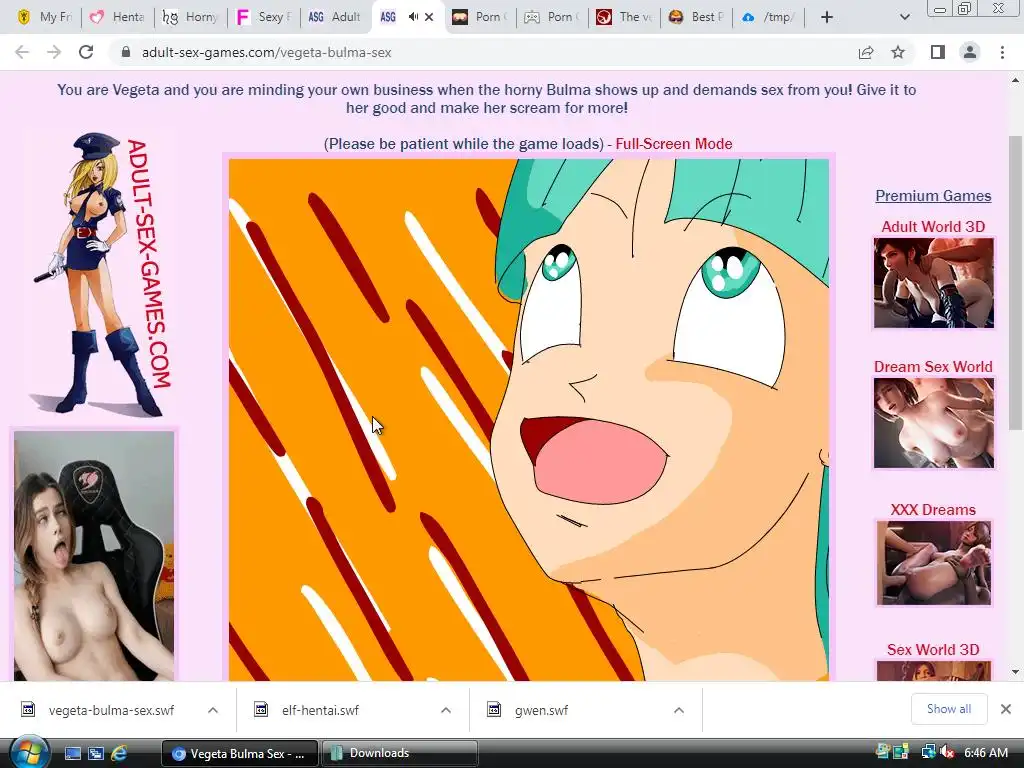The image size is (1024, 768).
Task: Click the network tray icon
Action: pyautogui.click(x=928, y=753)
